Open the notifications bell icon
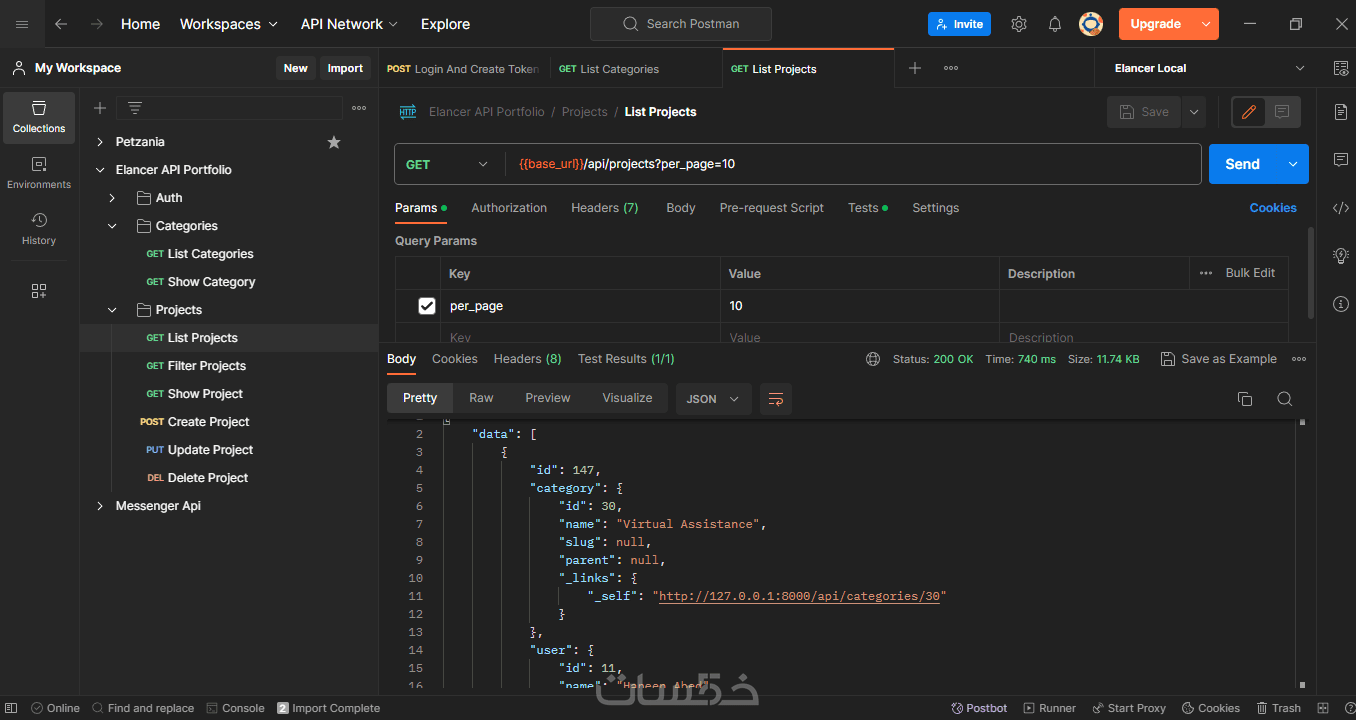 1055,24
